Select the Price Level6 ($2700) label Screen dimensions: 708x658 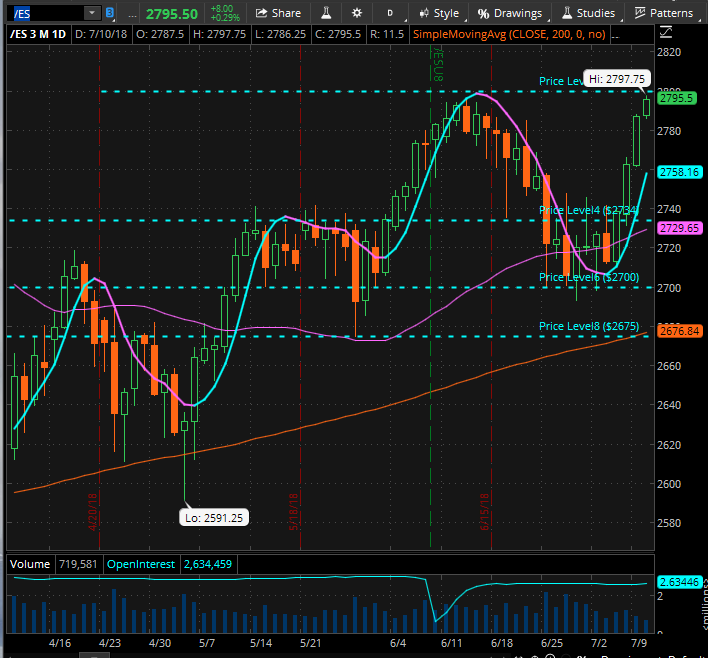click(x=589, y=277)
